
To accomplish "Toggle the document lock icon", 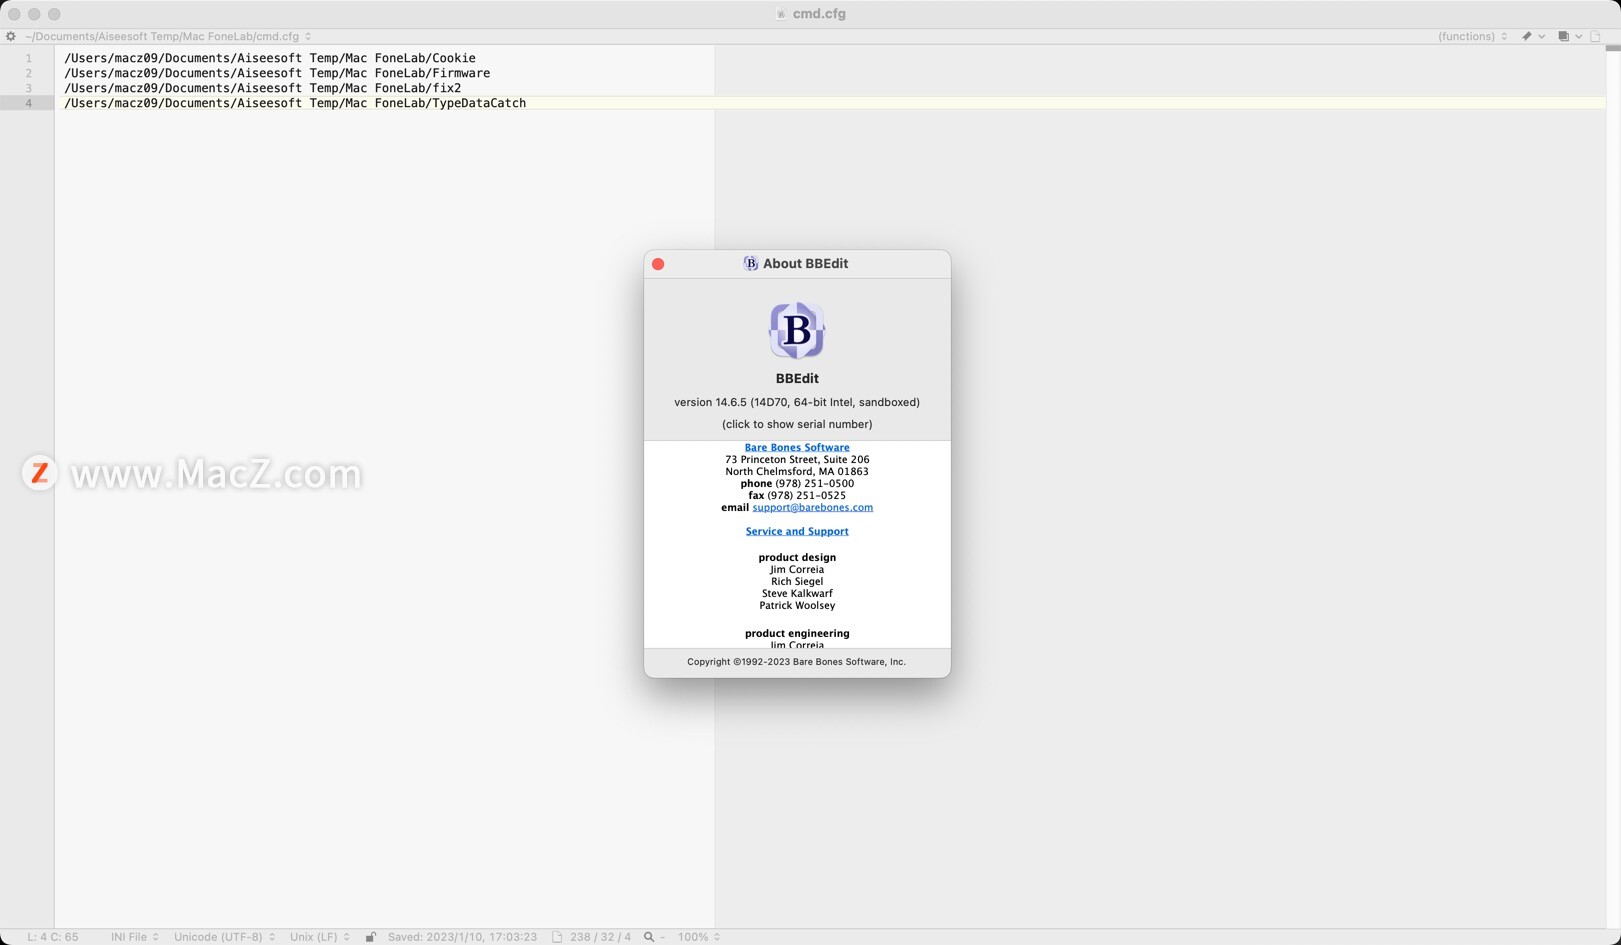I will pyautogui.click(x=370, y=937).
